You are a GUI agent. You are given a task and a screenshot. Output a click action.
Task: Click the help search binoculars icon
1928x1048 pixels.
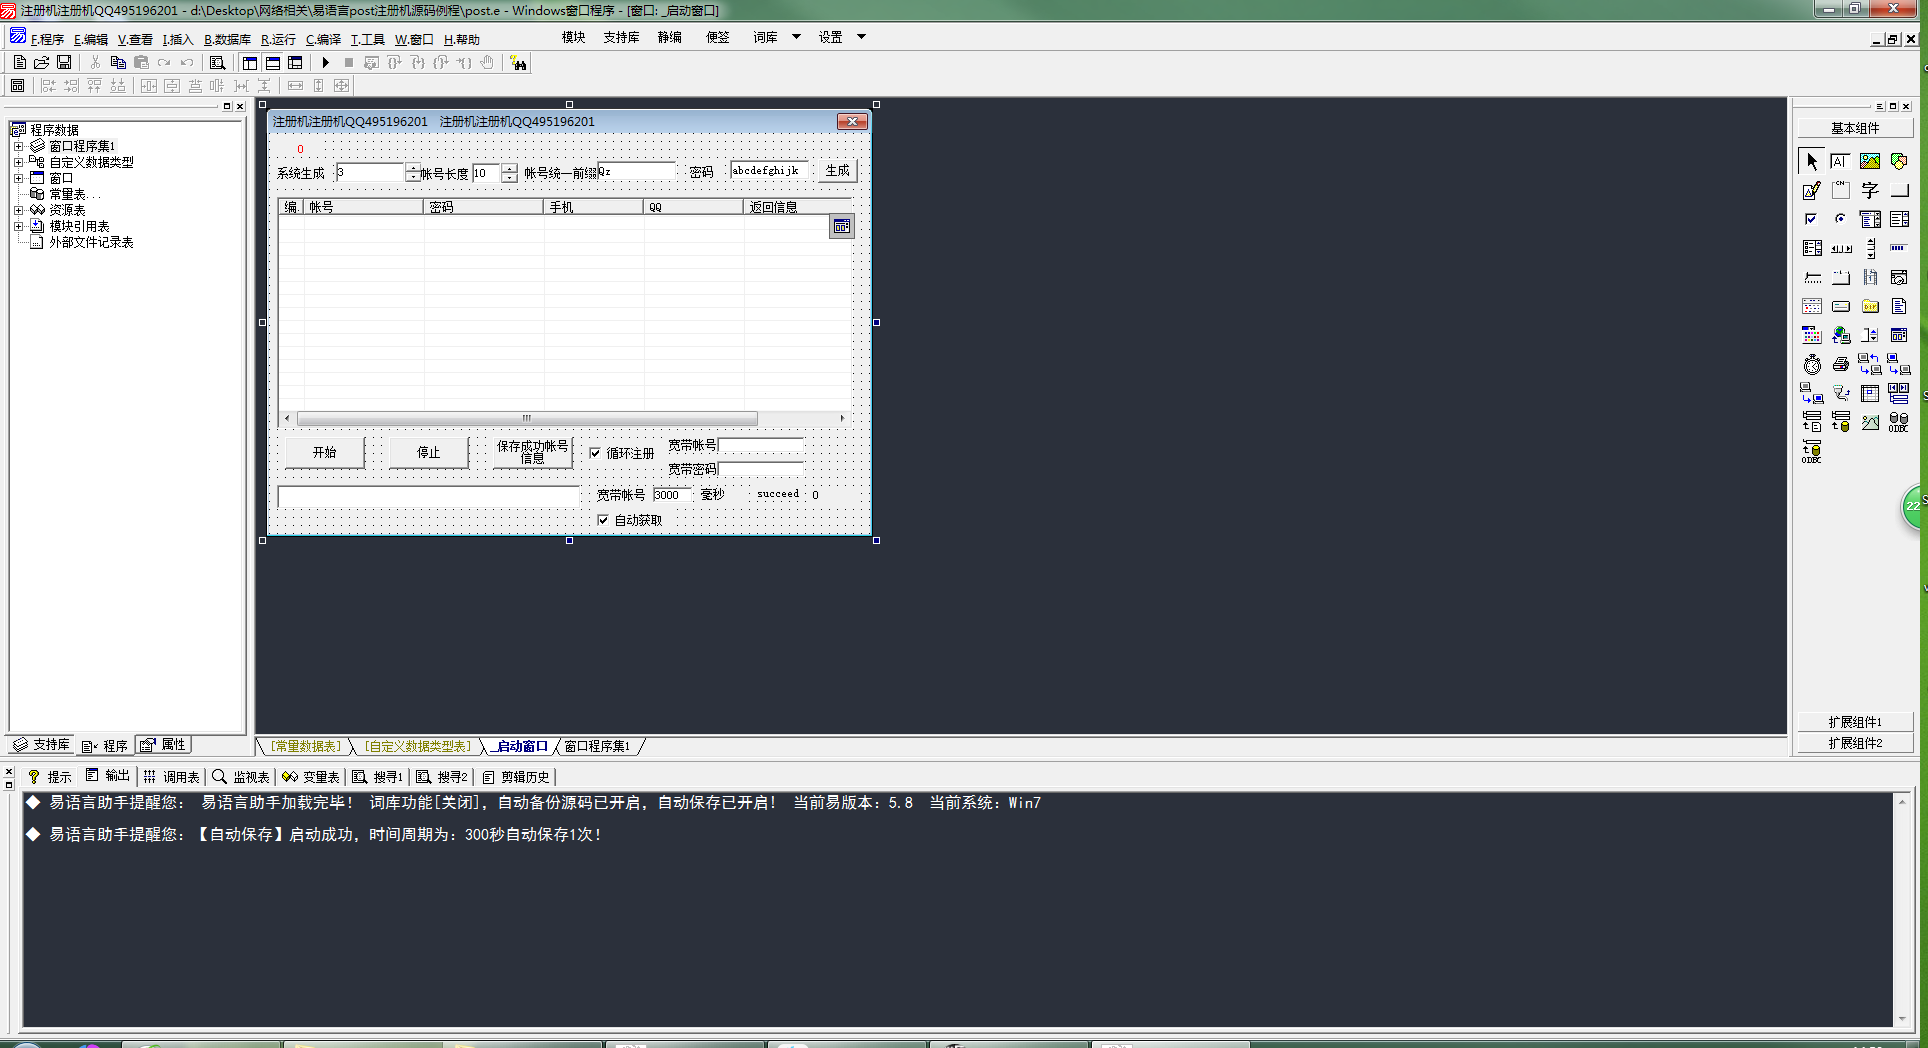pyautogui.click(x=518, y=63)
